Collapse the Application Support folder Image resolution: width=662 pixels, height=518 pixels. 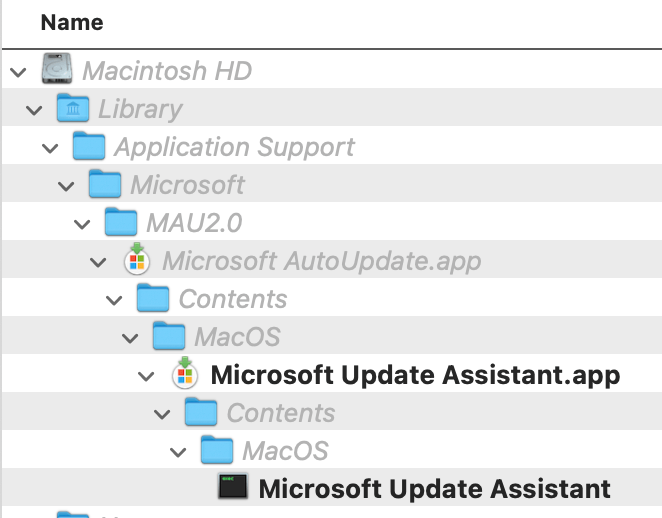pos(50,148)
